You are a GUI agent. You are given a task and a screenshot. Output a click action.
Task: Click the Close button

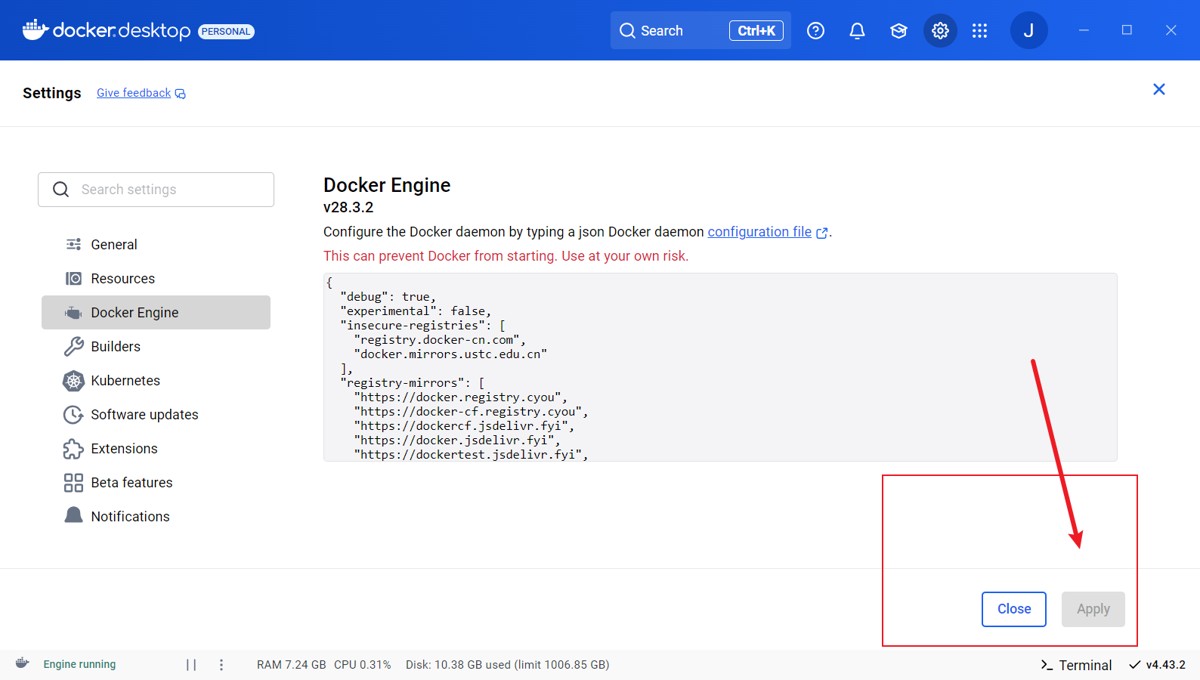click(x=1014, y=609)
